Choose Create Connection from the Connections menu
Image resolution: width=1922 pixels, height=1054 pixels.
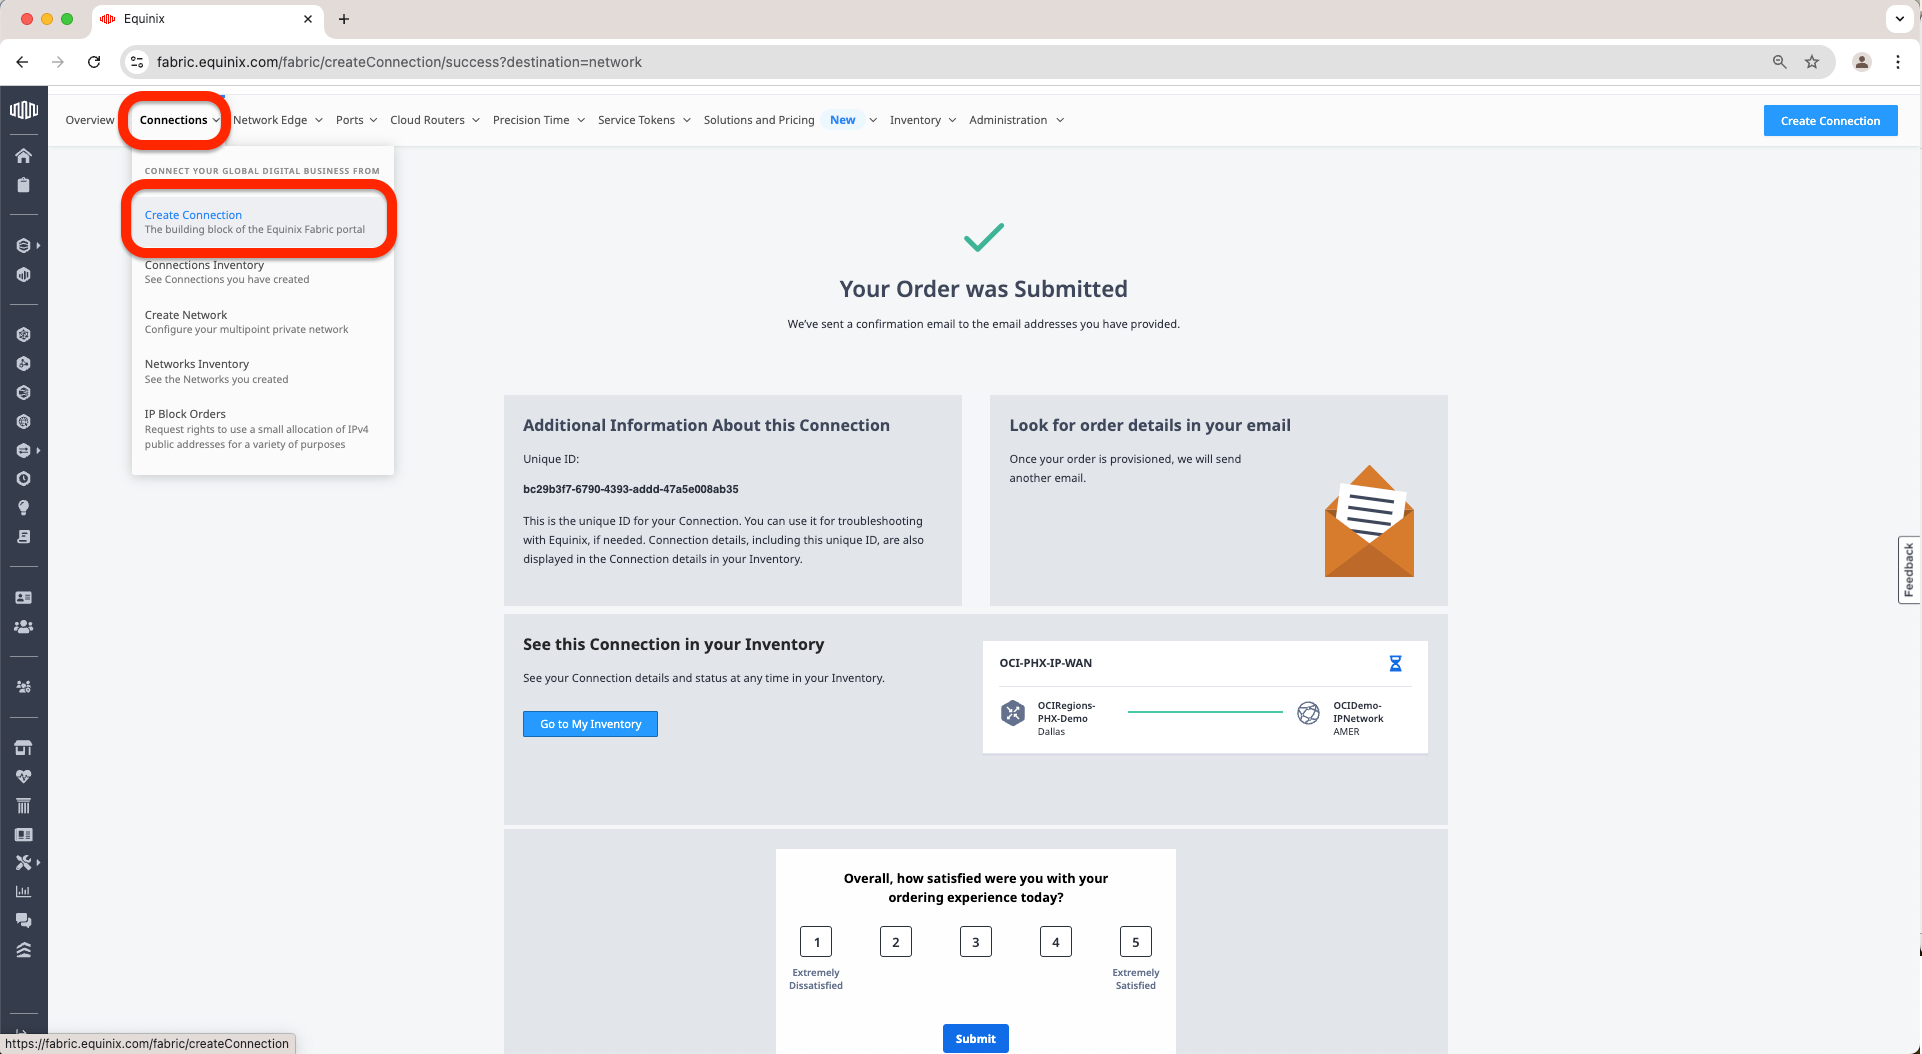[260, 222]
